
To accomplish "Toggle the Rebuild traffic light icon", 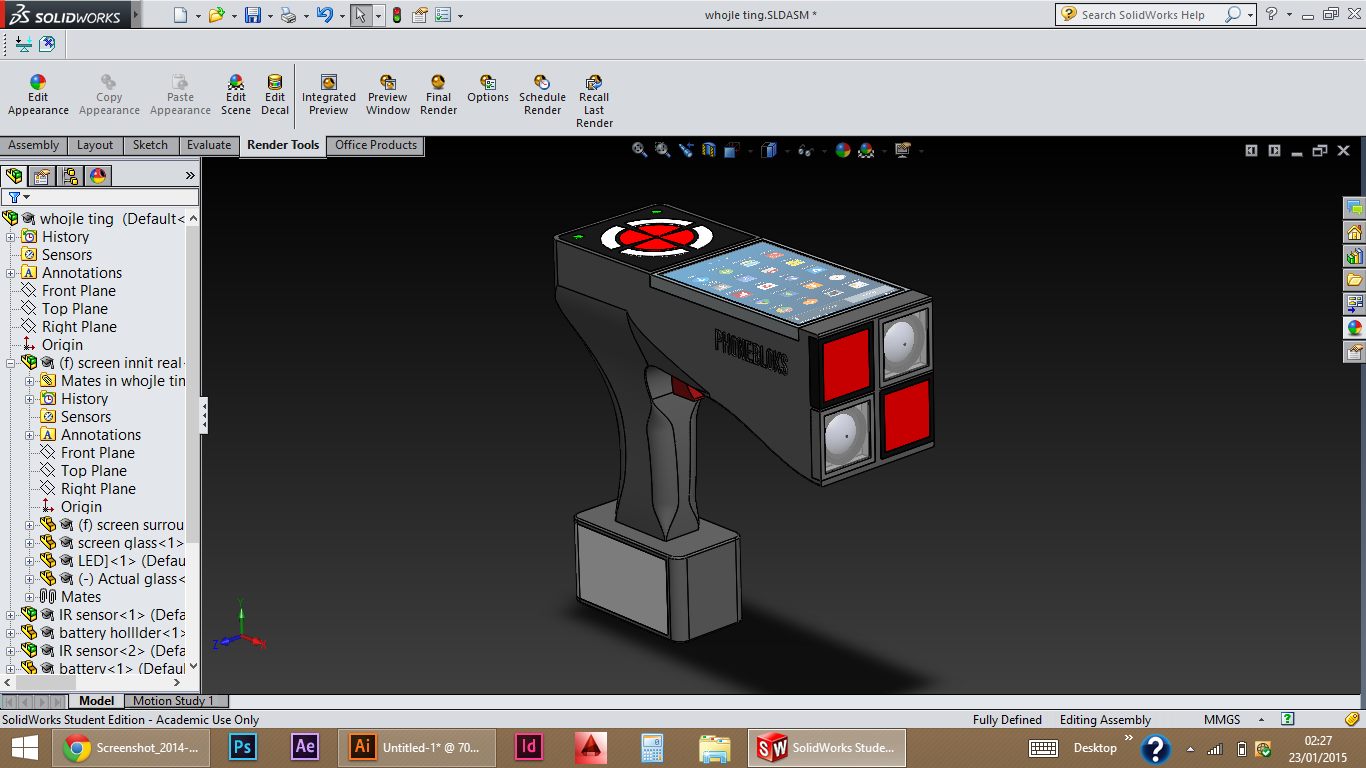I will [397, 15].
